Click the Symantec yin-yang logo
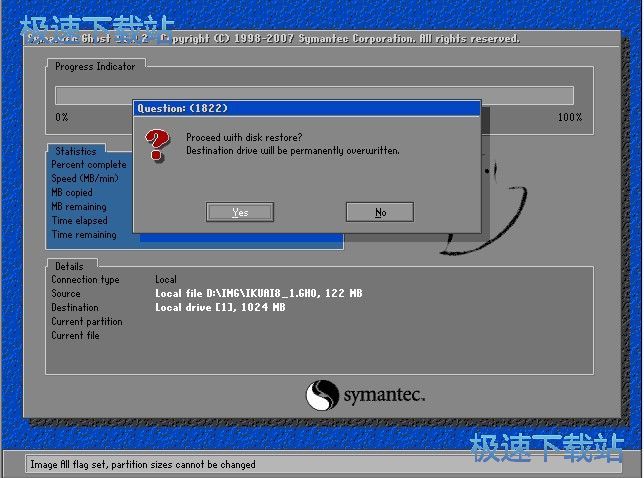The height and width of the screenshot is (478, 644). [x=322, y=395]
